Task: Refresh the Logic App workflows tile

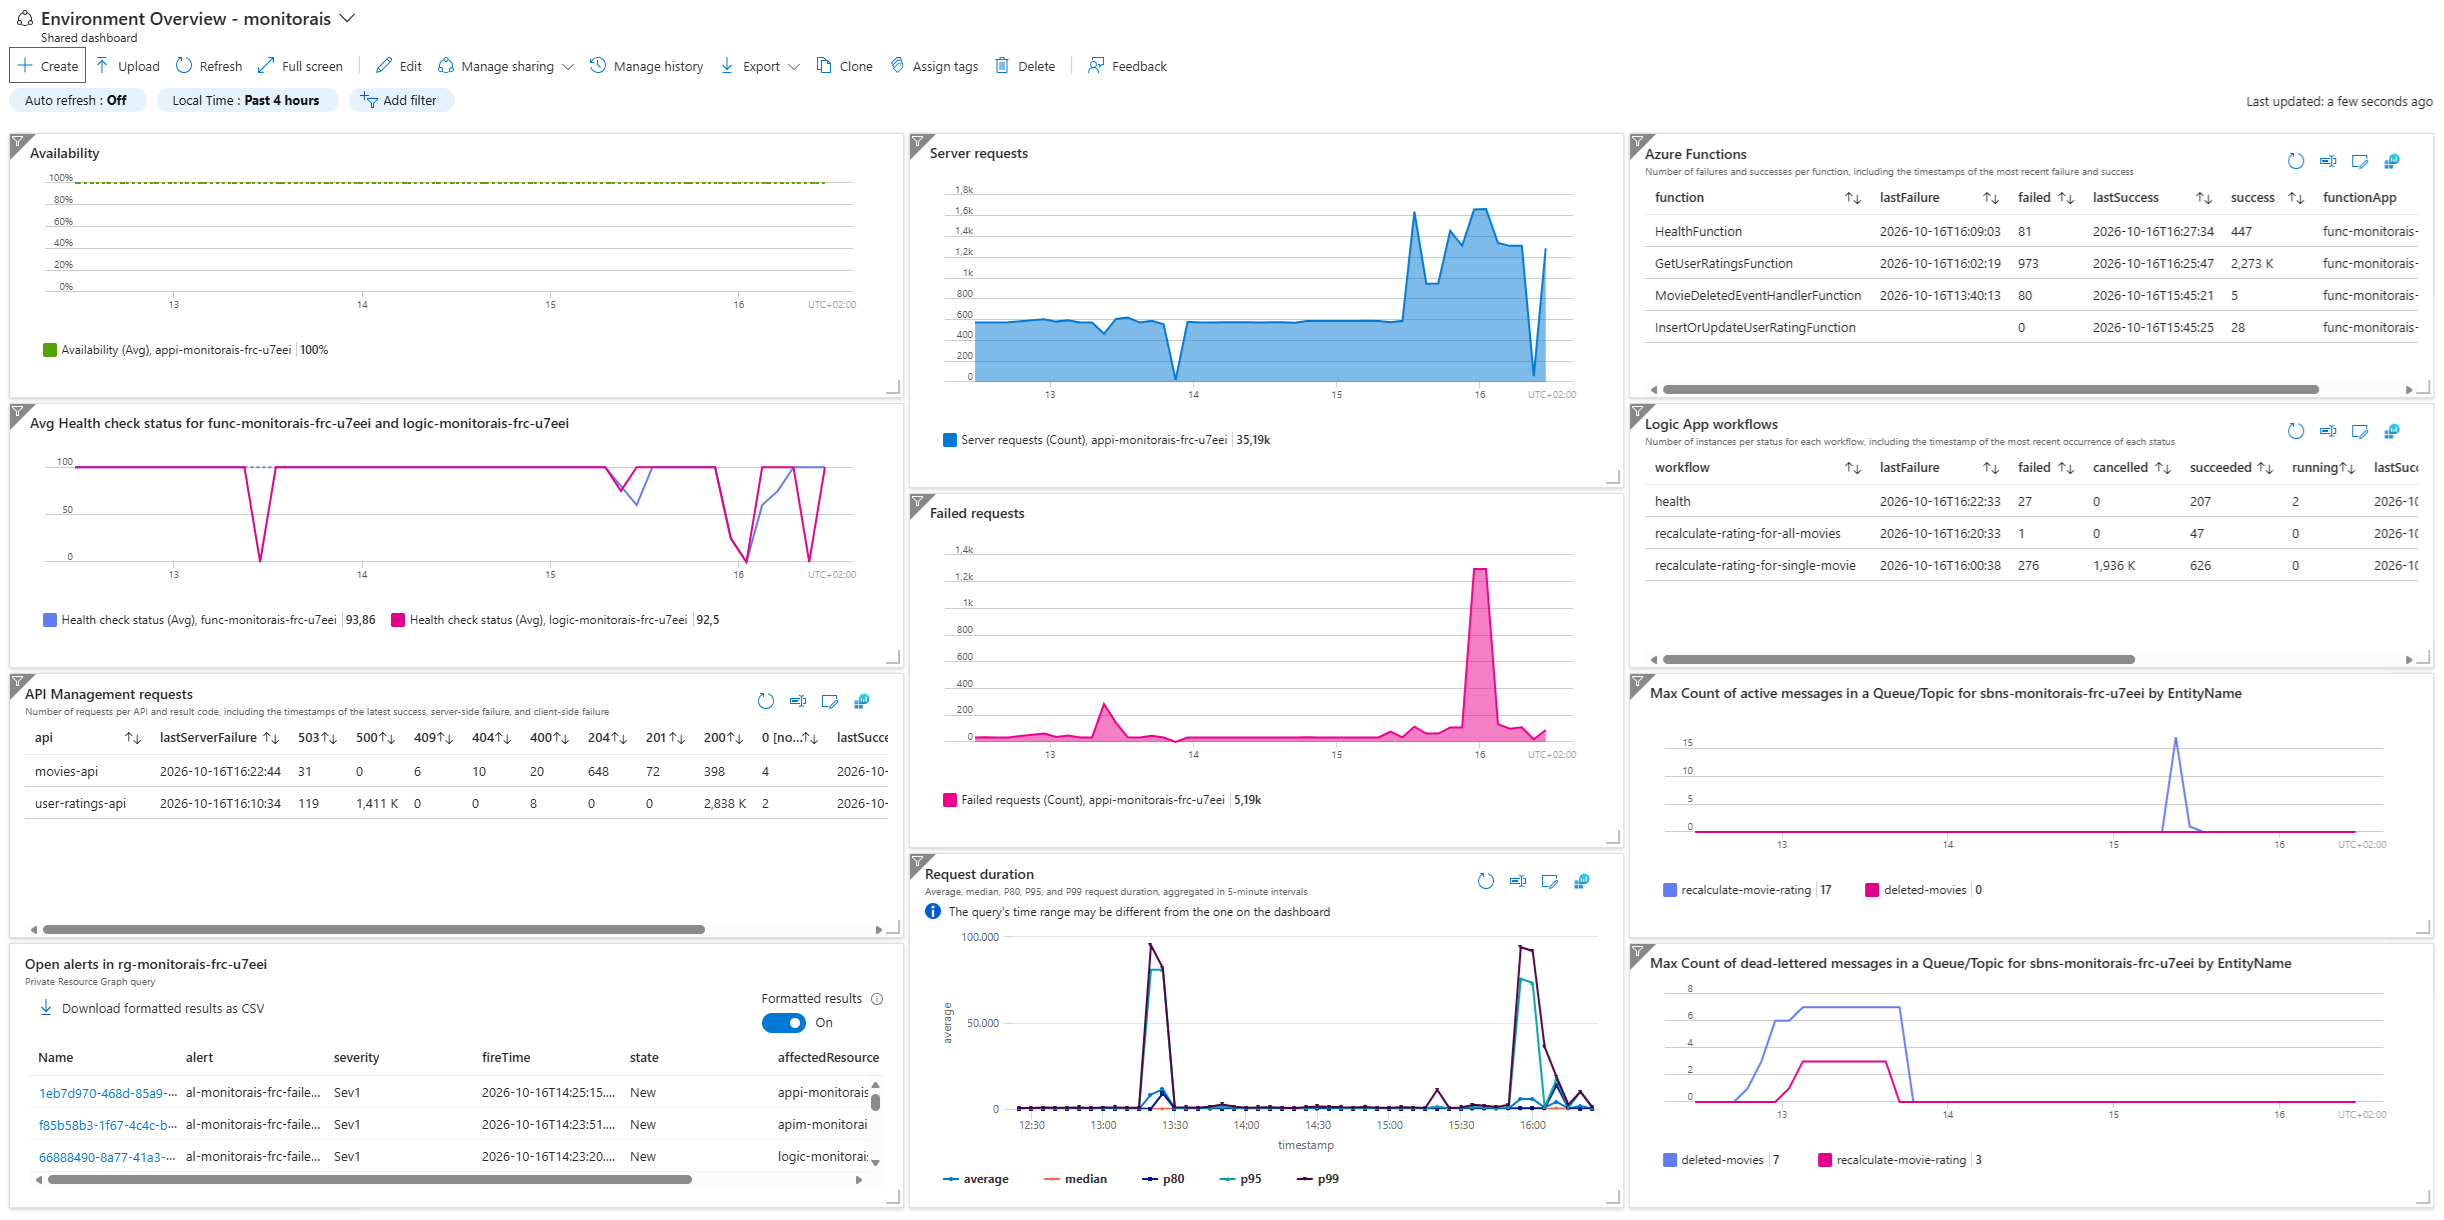Action: [x=2296, y=431]
